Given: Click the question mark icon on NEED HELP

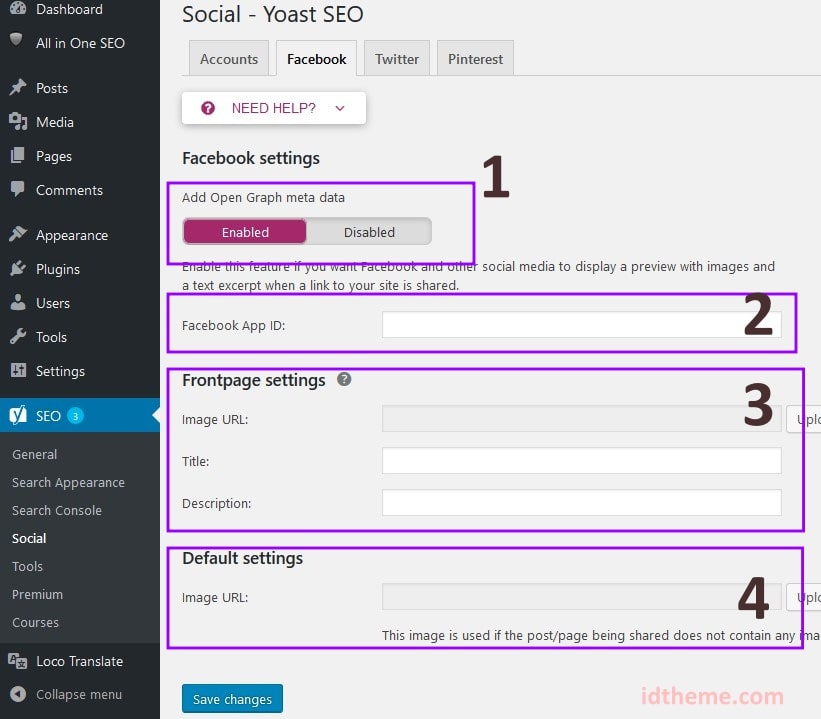Looking at the screenshot, I should tap(207, 107).
